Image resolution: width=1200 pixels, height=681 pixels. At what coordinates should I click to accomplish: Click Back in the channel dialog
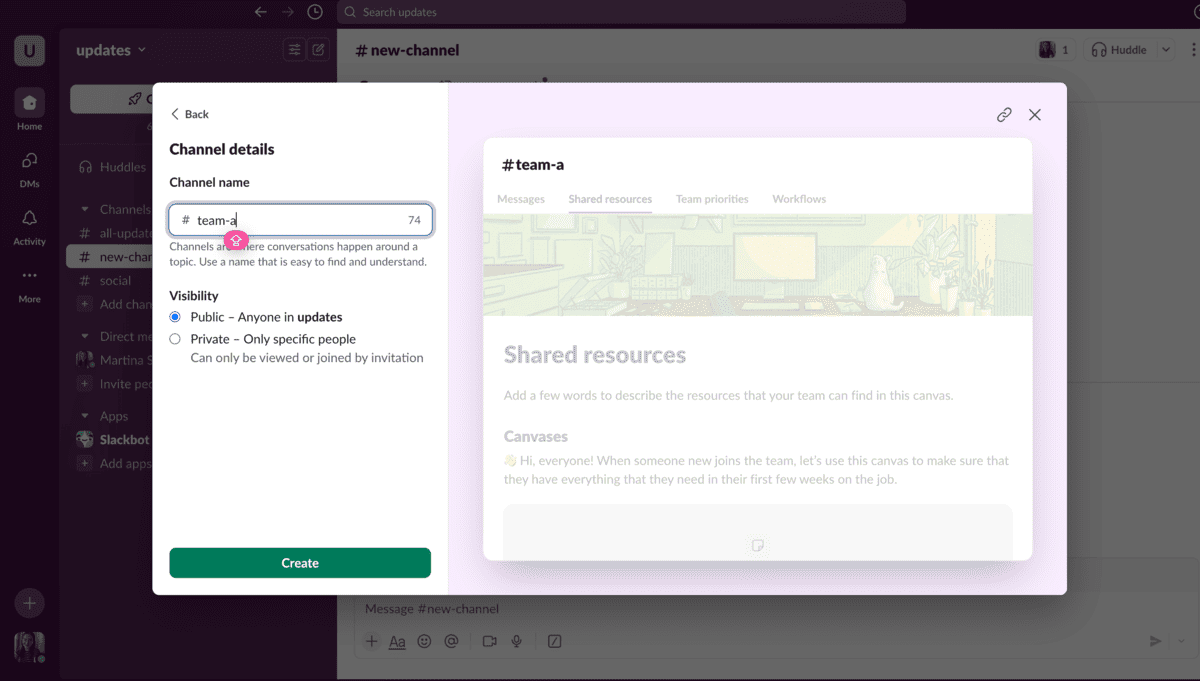[189, 114]
